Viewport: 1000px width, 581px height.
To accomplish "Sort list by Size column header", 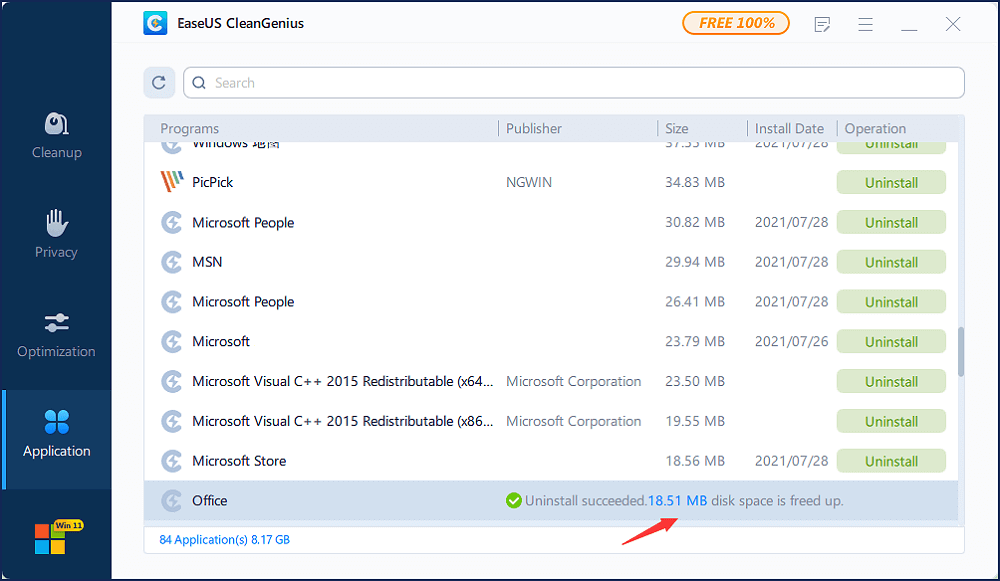I will coord(677,128).
